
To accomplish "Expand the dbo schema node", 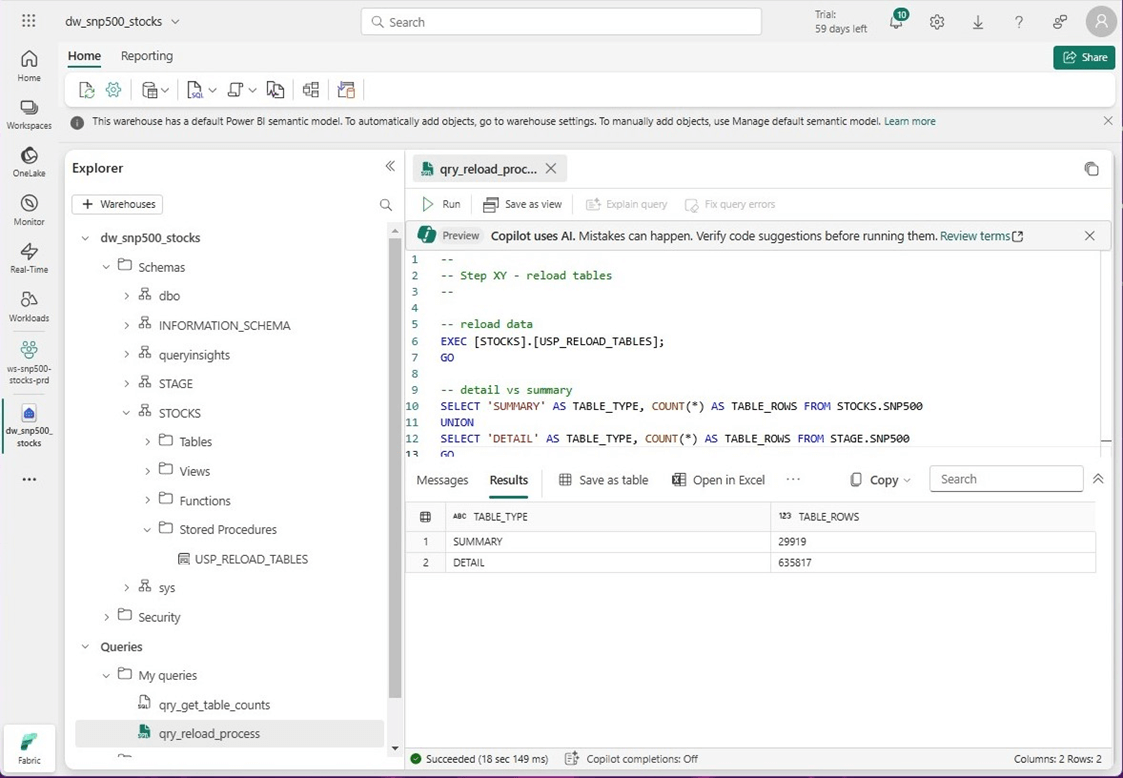I will tap(127, 296).
